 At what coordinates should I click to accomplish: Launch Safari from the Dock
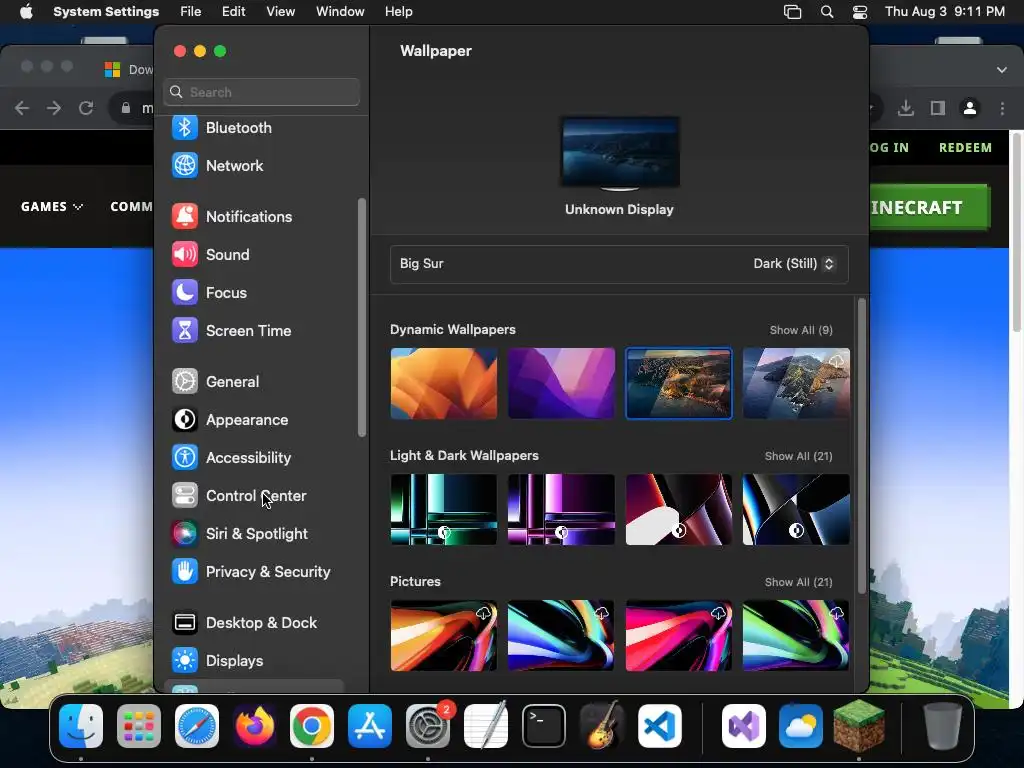pyautogui.click(x=197, y=726)
